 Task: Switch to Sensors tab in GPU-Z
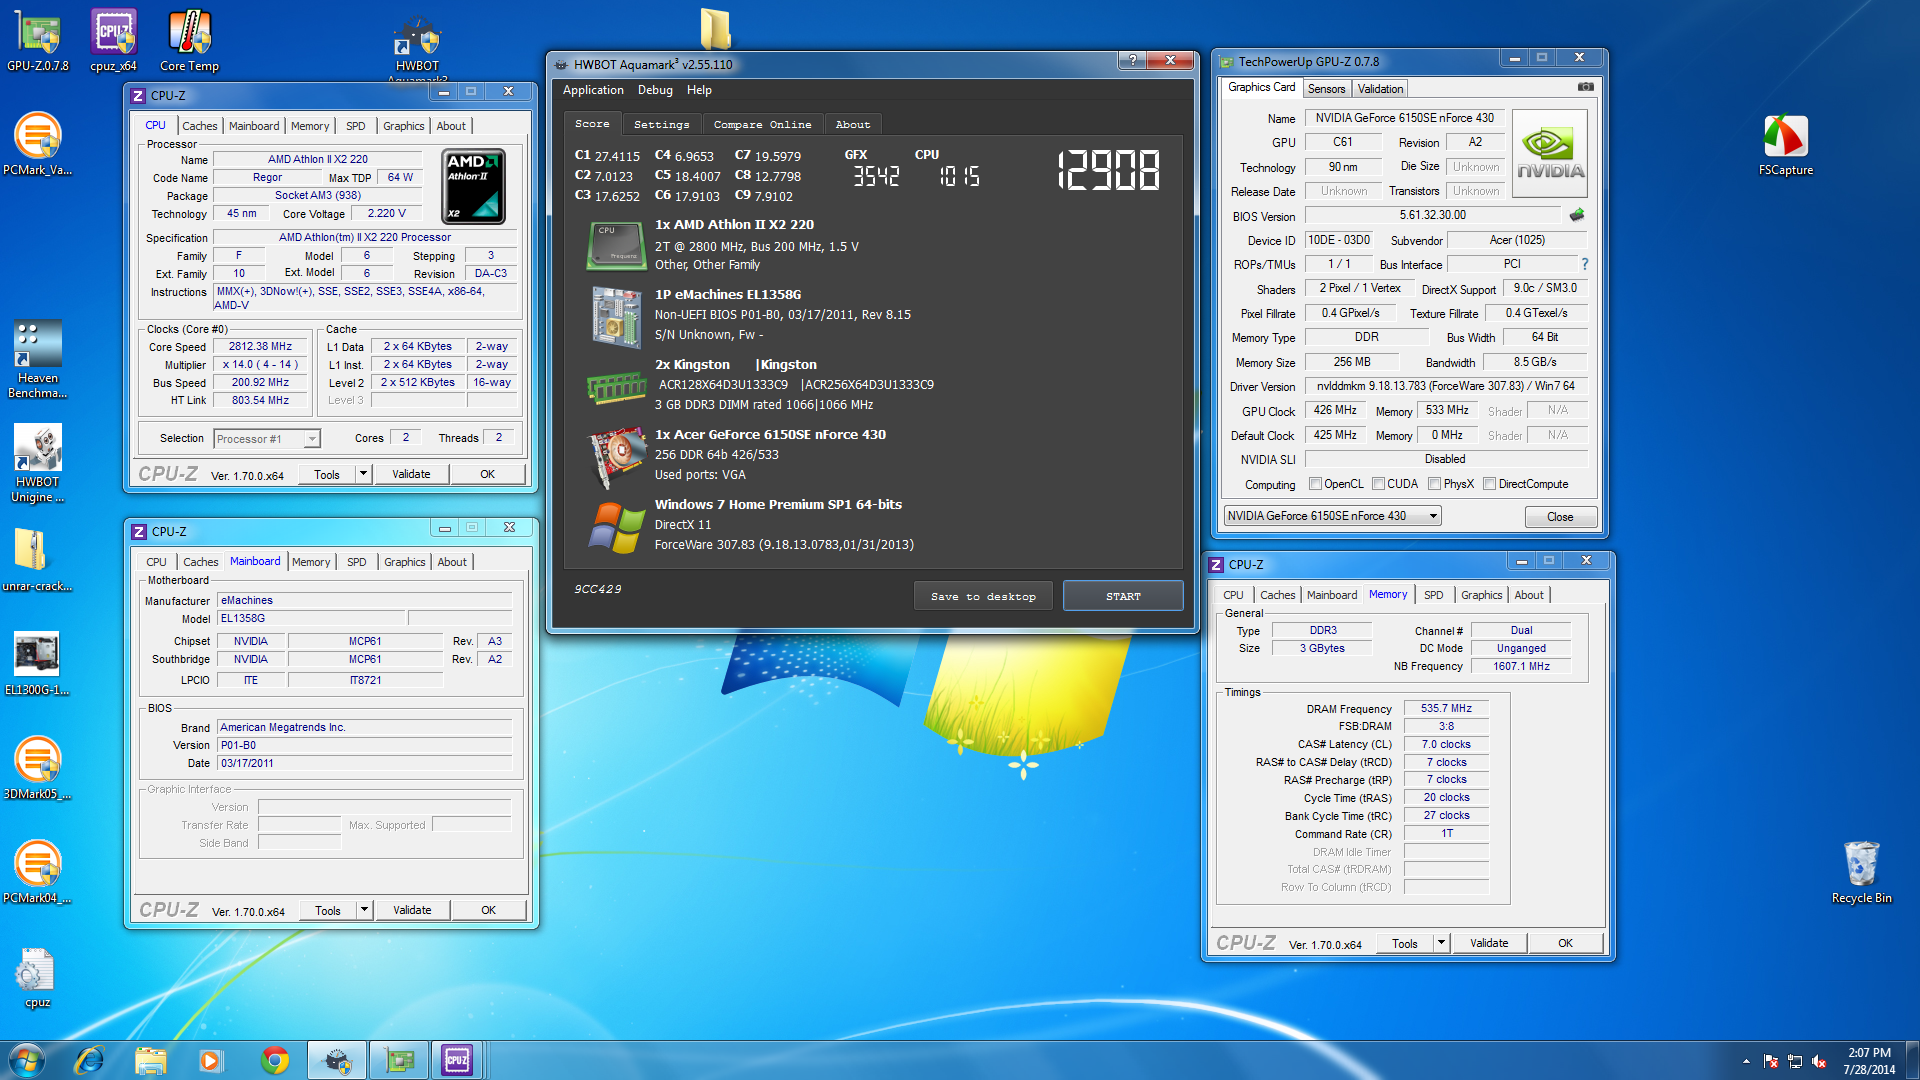tap(1327, 89)
